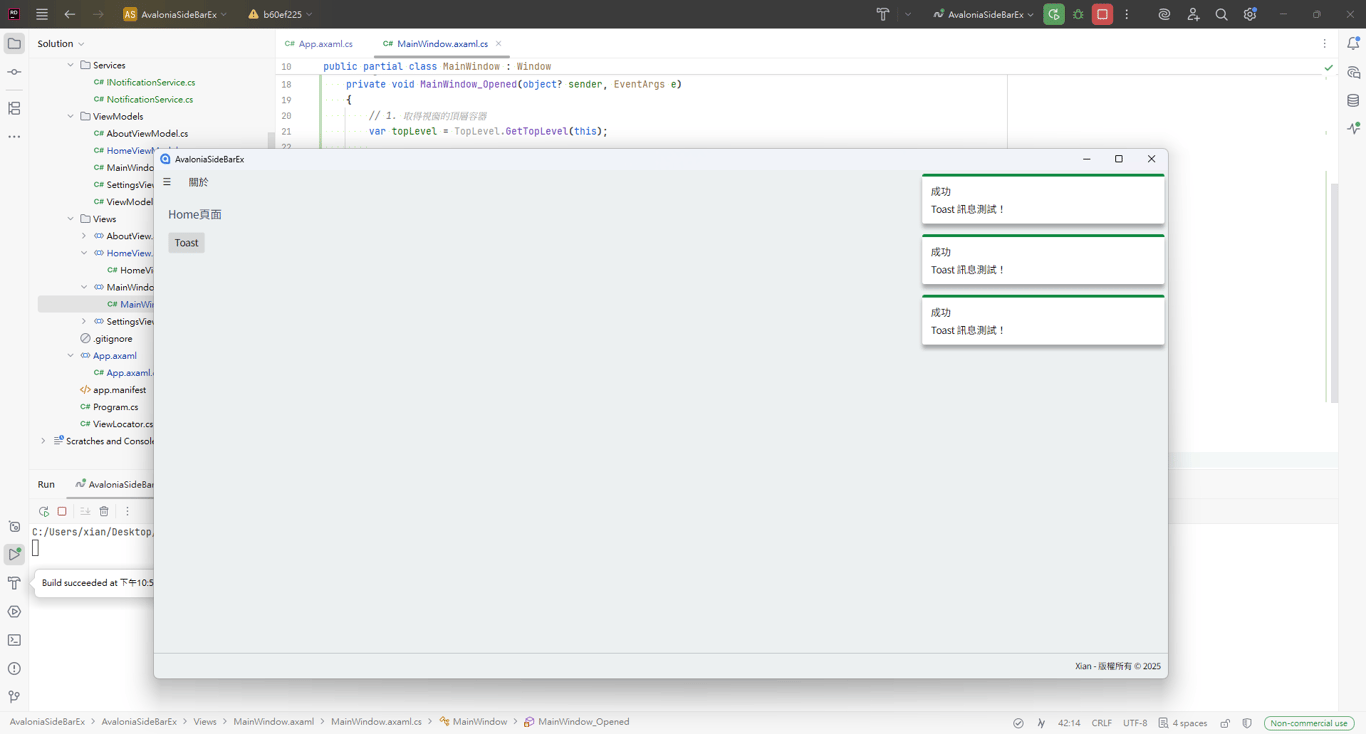The height and width of the screenshot is (734, 1366).
Task: Open the AI chat icon in right strip
Action: (x=1353, y=73)
